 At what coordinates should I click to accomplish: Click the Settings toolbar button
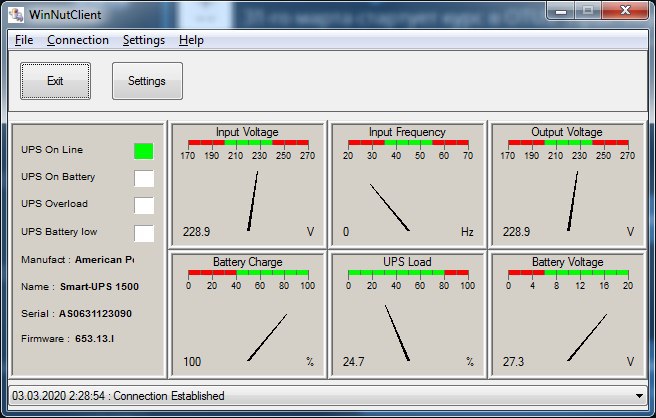pos(147,81)
